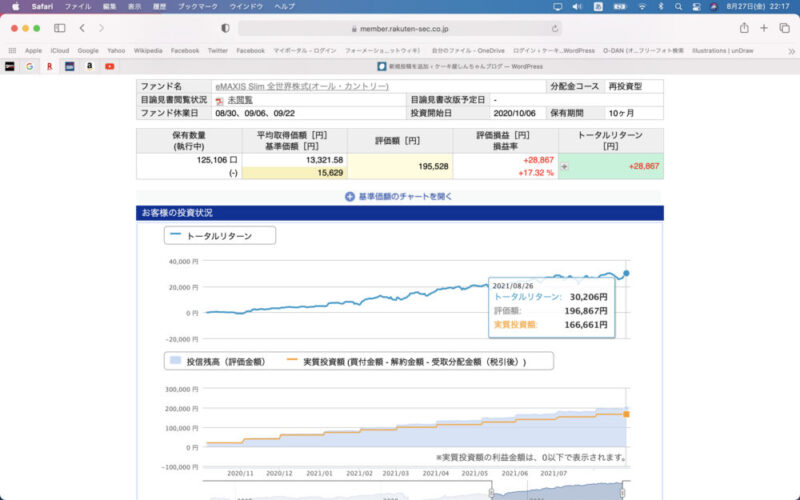Open the Apple bookmark
The width and height of the screenshot is (800, 500).
[33, 51]
